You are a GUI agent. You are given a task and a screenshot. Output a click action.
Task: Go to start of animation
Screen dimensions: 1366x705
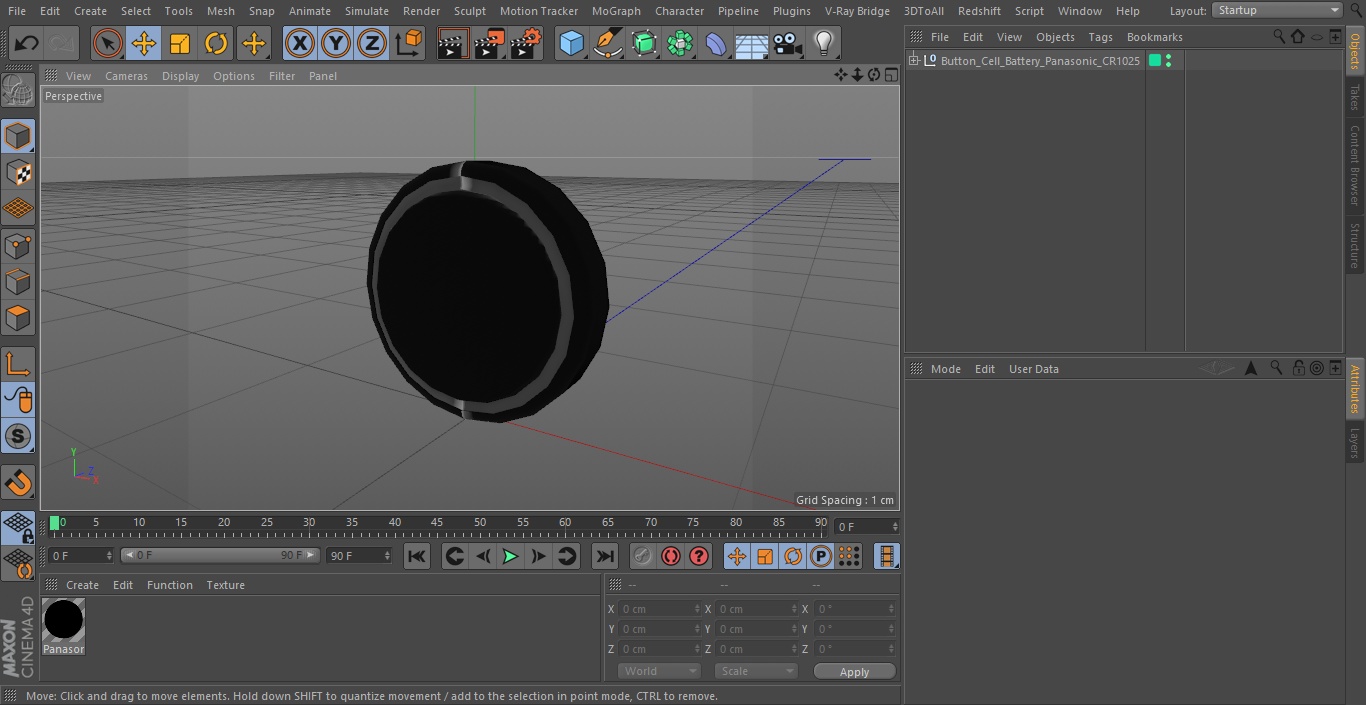point(417,556)
